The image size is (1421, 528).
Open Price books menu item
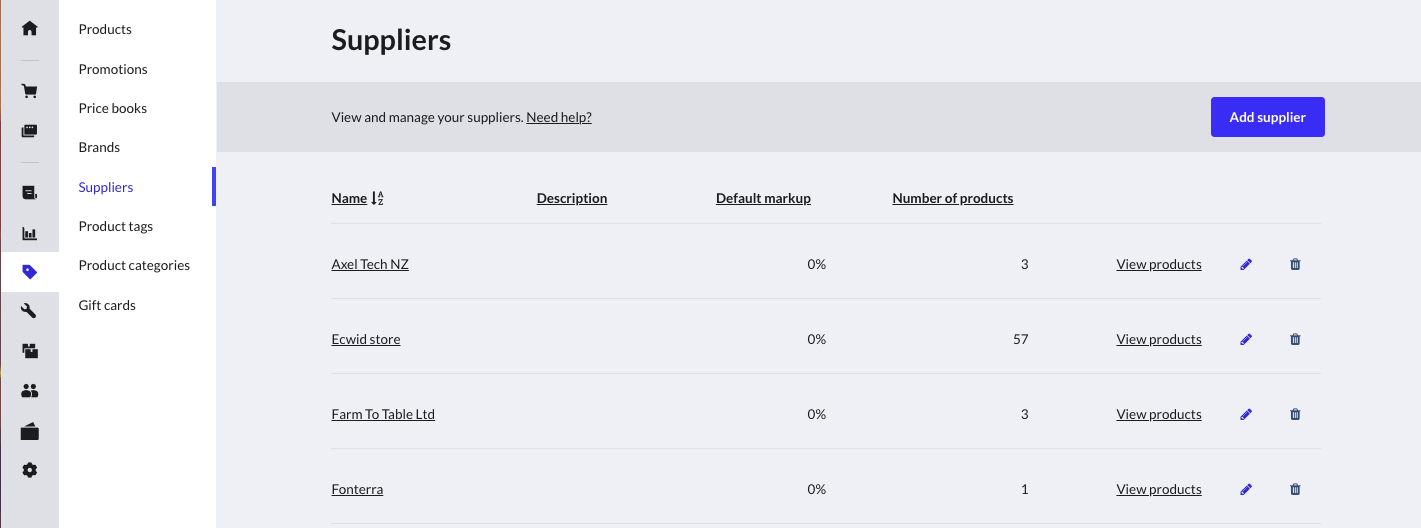(x=113, y=108)
